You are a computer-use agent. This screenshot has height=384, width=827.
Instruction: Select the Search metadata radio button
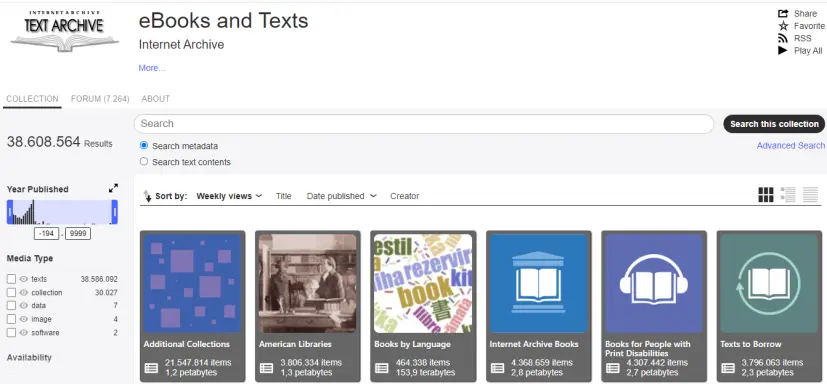[x=143, y=146]
